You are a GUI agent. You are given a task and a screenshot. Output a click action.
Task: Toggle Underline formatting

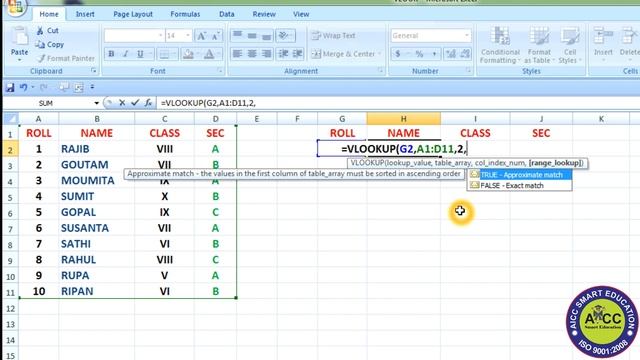[140, 54]
